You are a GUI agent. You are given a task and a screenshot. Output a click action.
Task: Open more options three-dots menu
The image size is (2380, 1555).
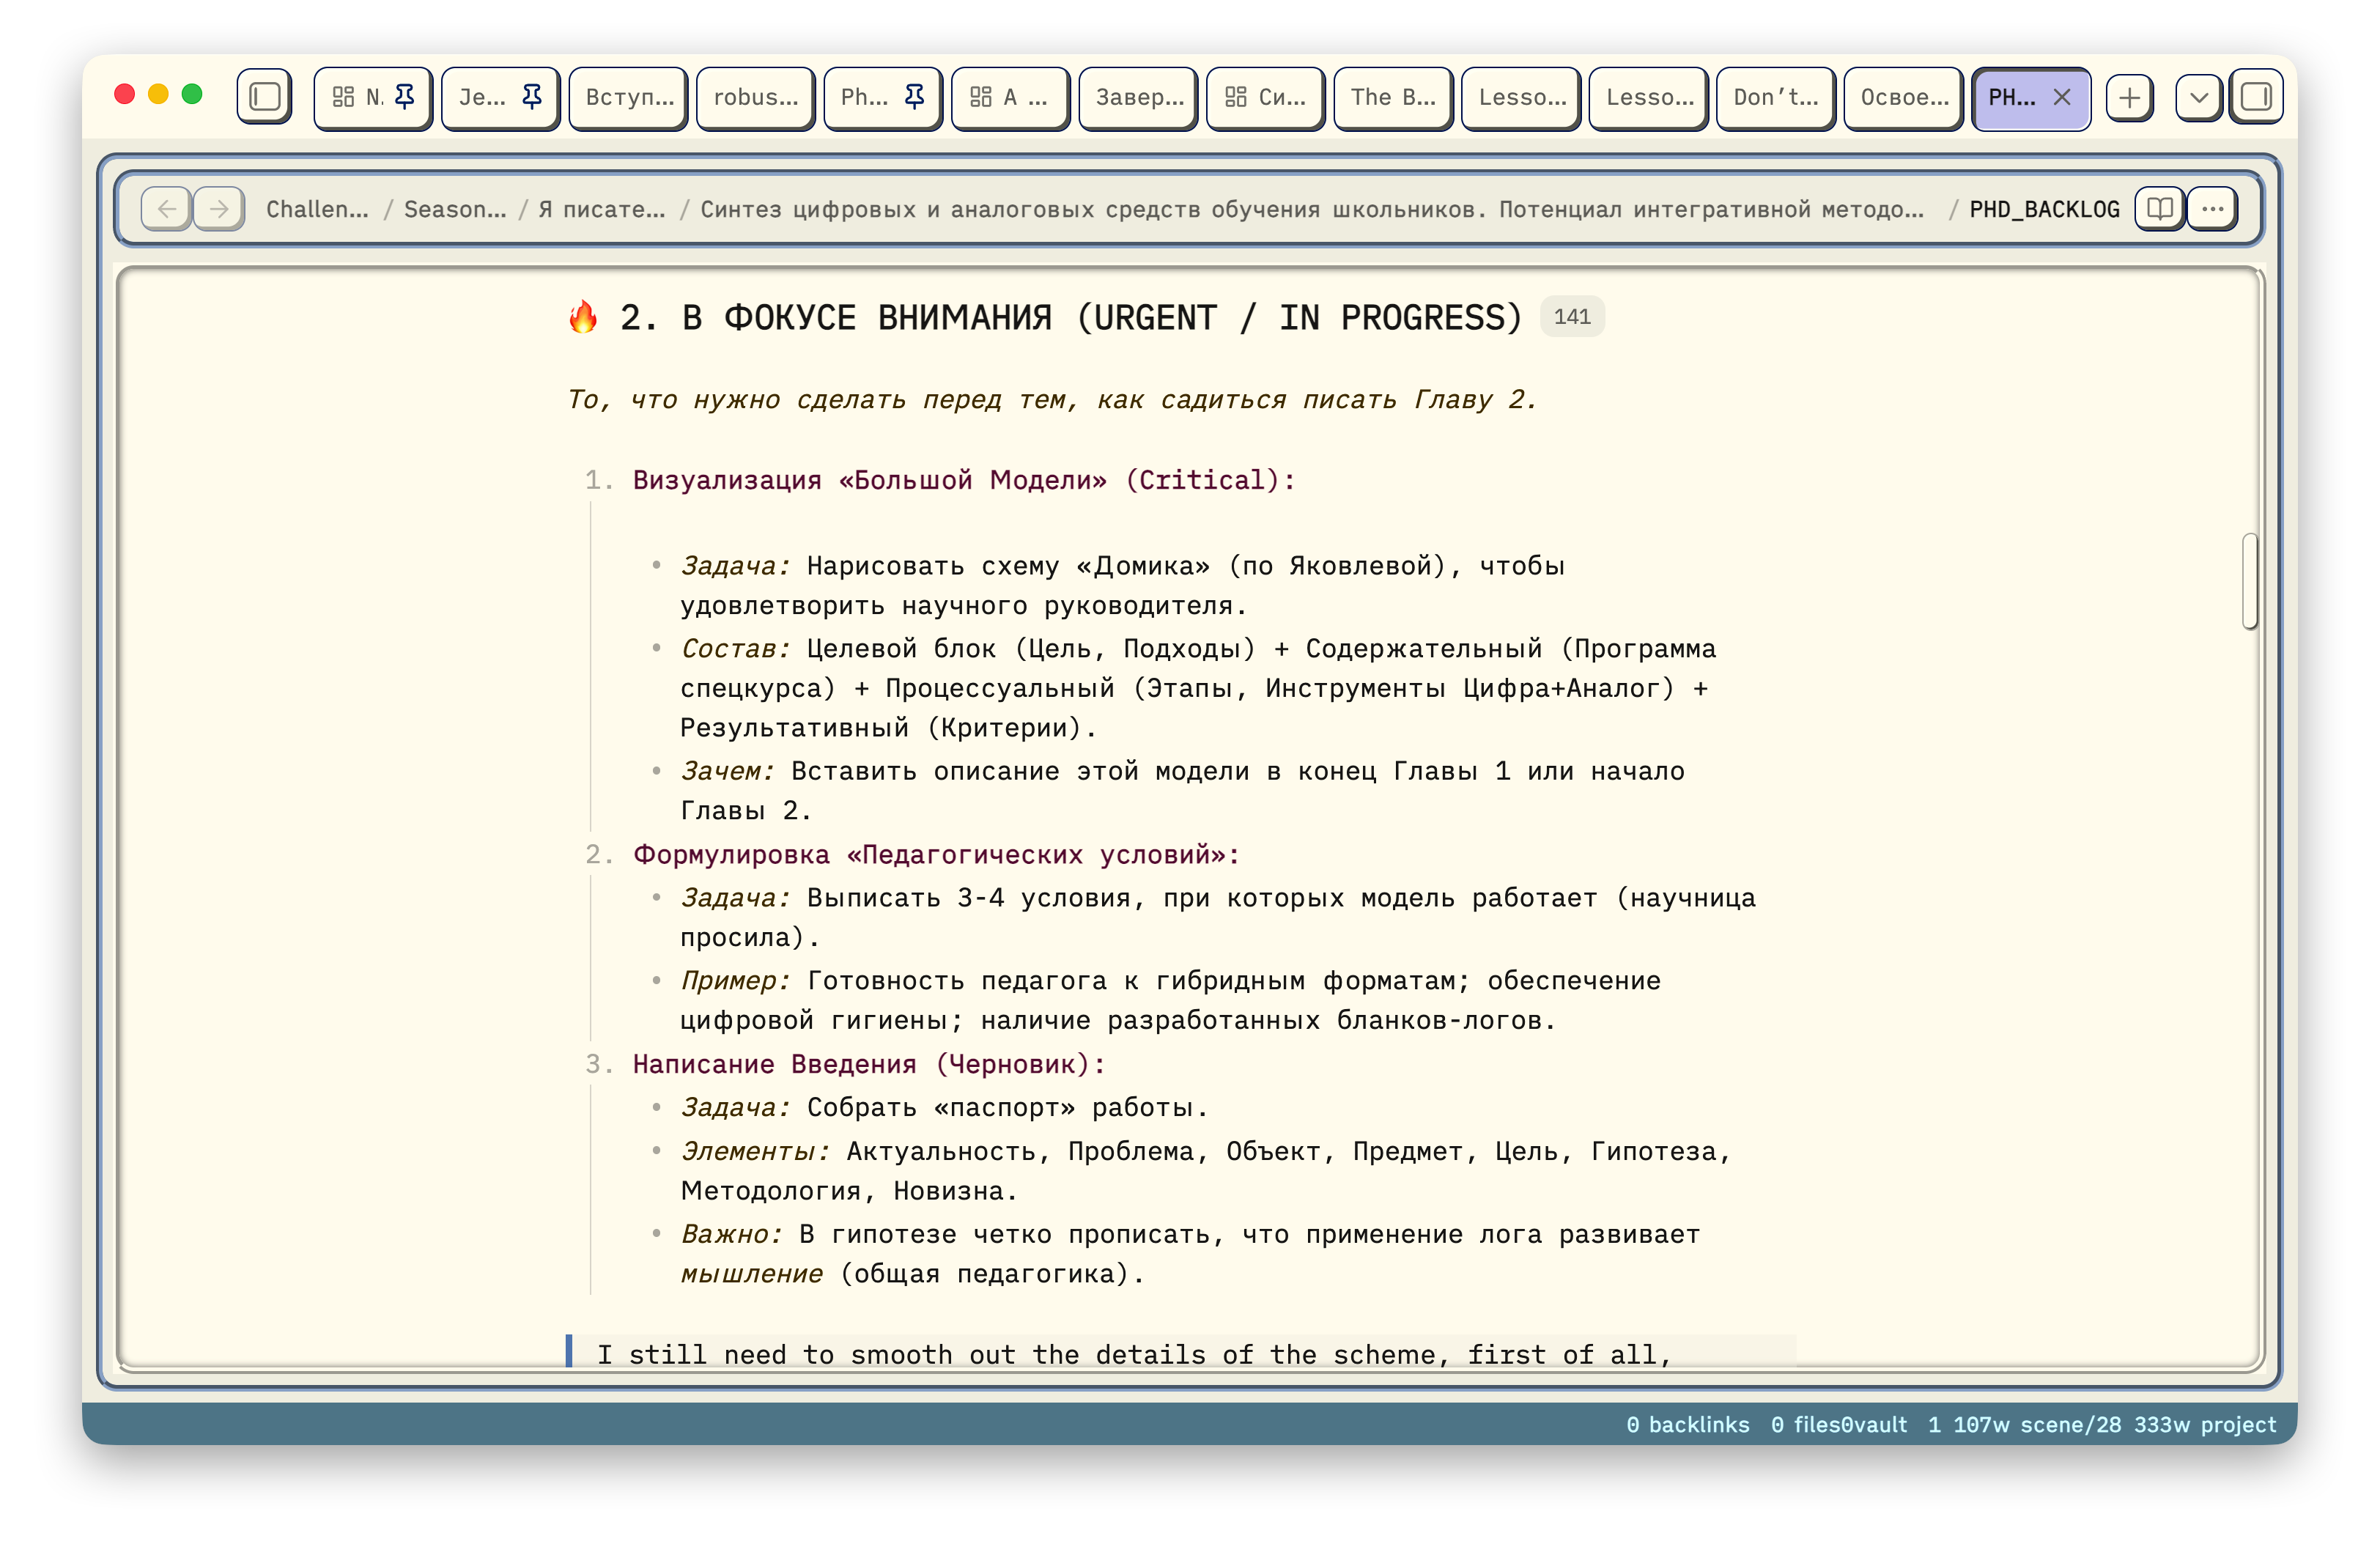pyautogui.click(x=2213, y=209)
